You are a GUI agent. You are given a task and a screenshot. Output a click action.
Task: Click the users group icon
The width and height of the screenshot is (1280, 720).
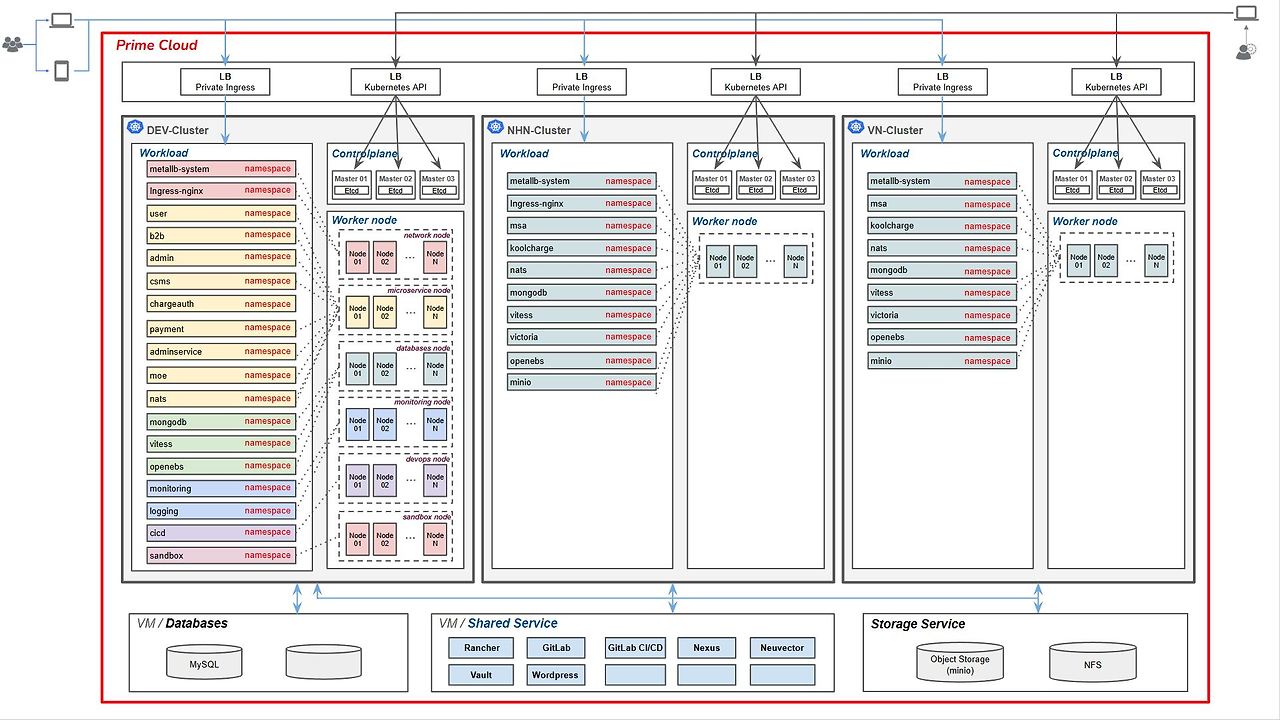point(12,44)
